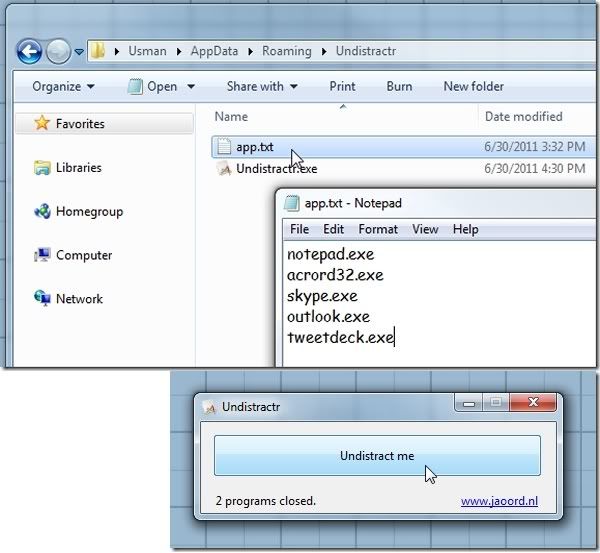Click the Undistractr.exe application icon
The image size is (600, 553).
tap(224, 169)
